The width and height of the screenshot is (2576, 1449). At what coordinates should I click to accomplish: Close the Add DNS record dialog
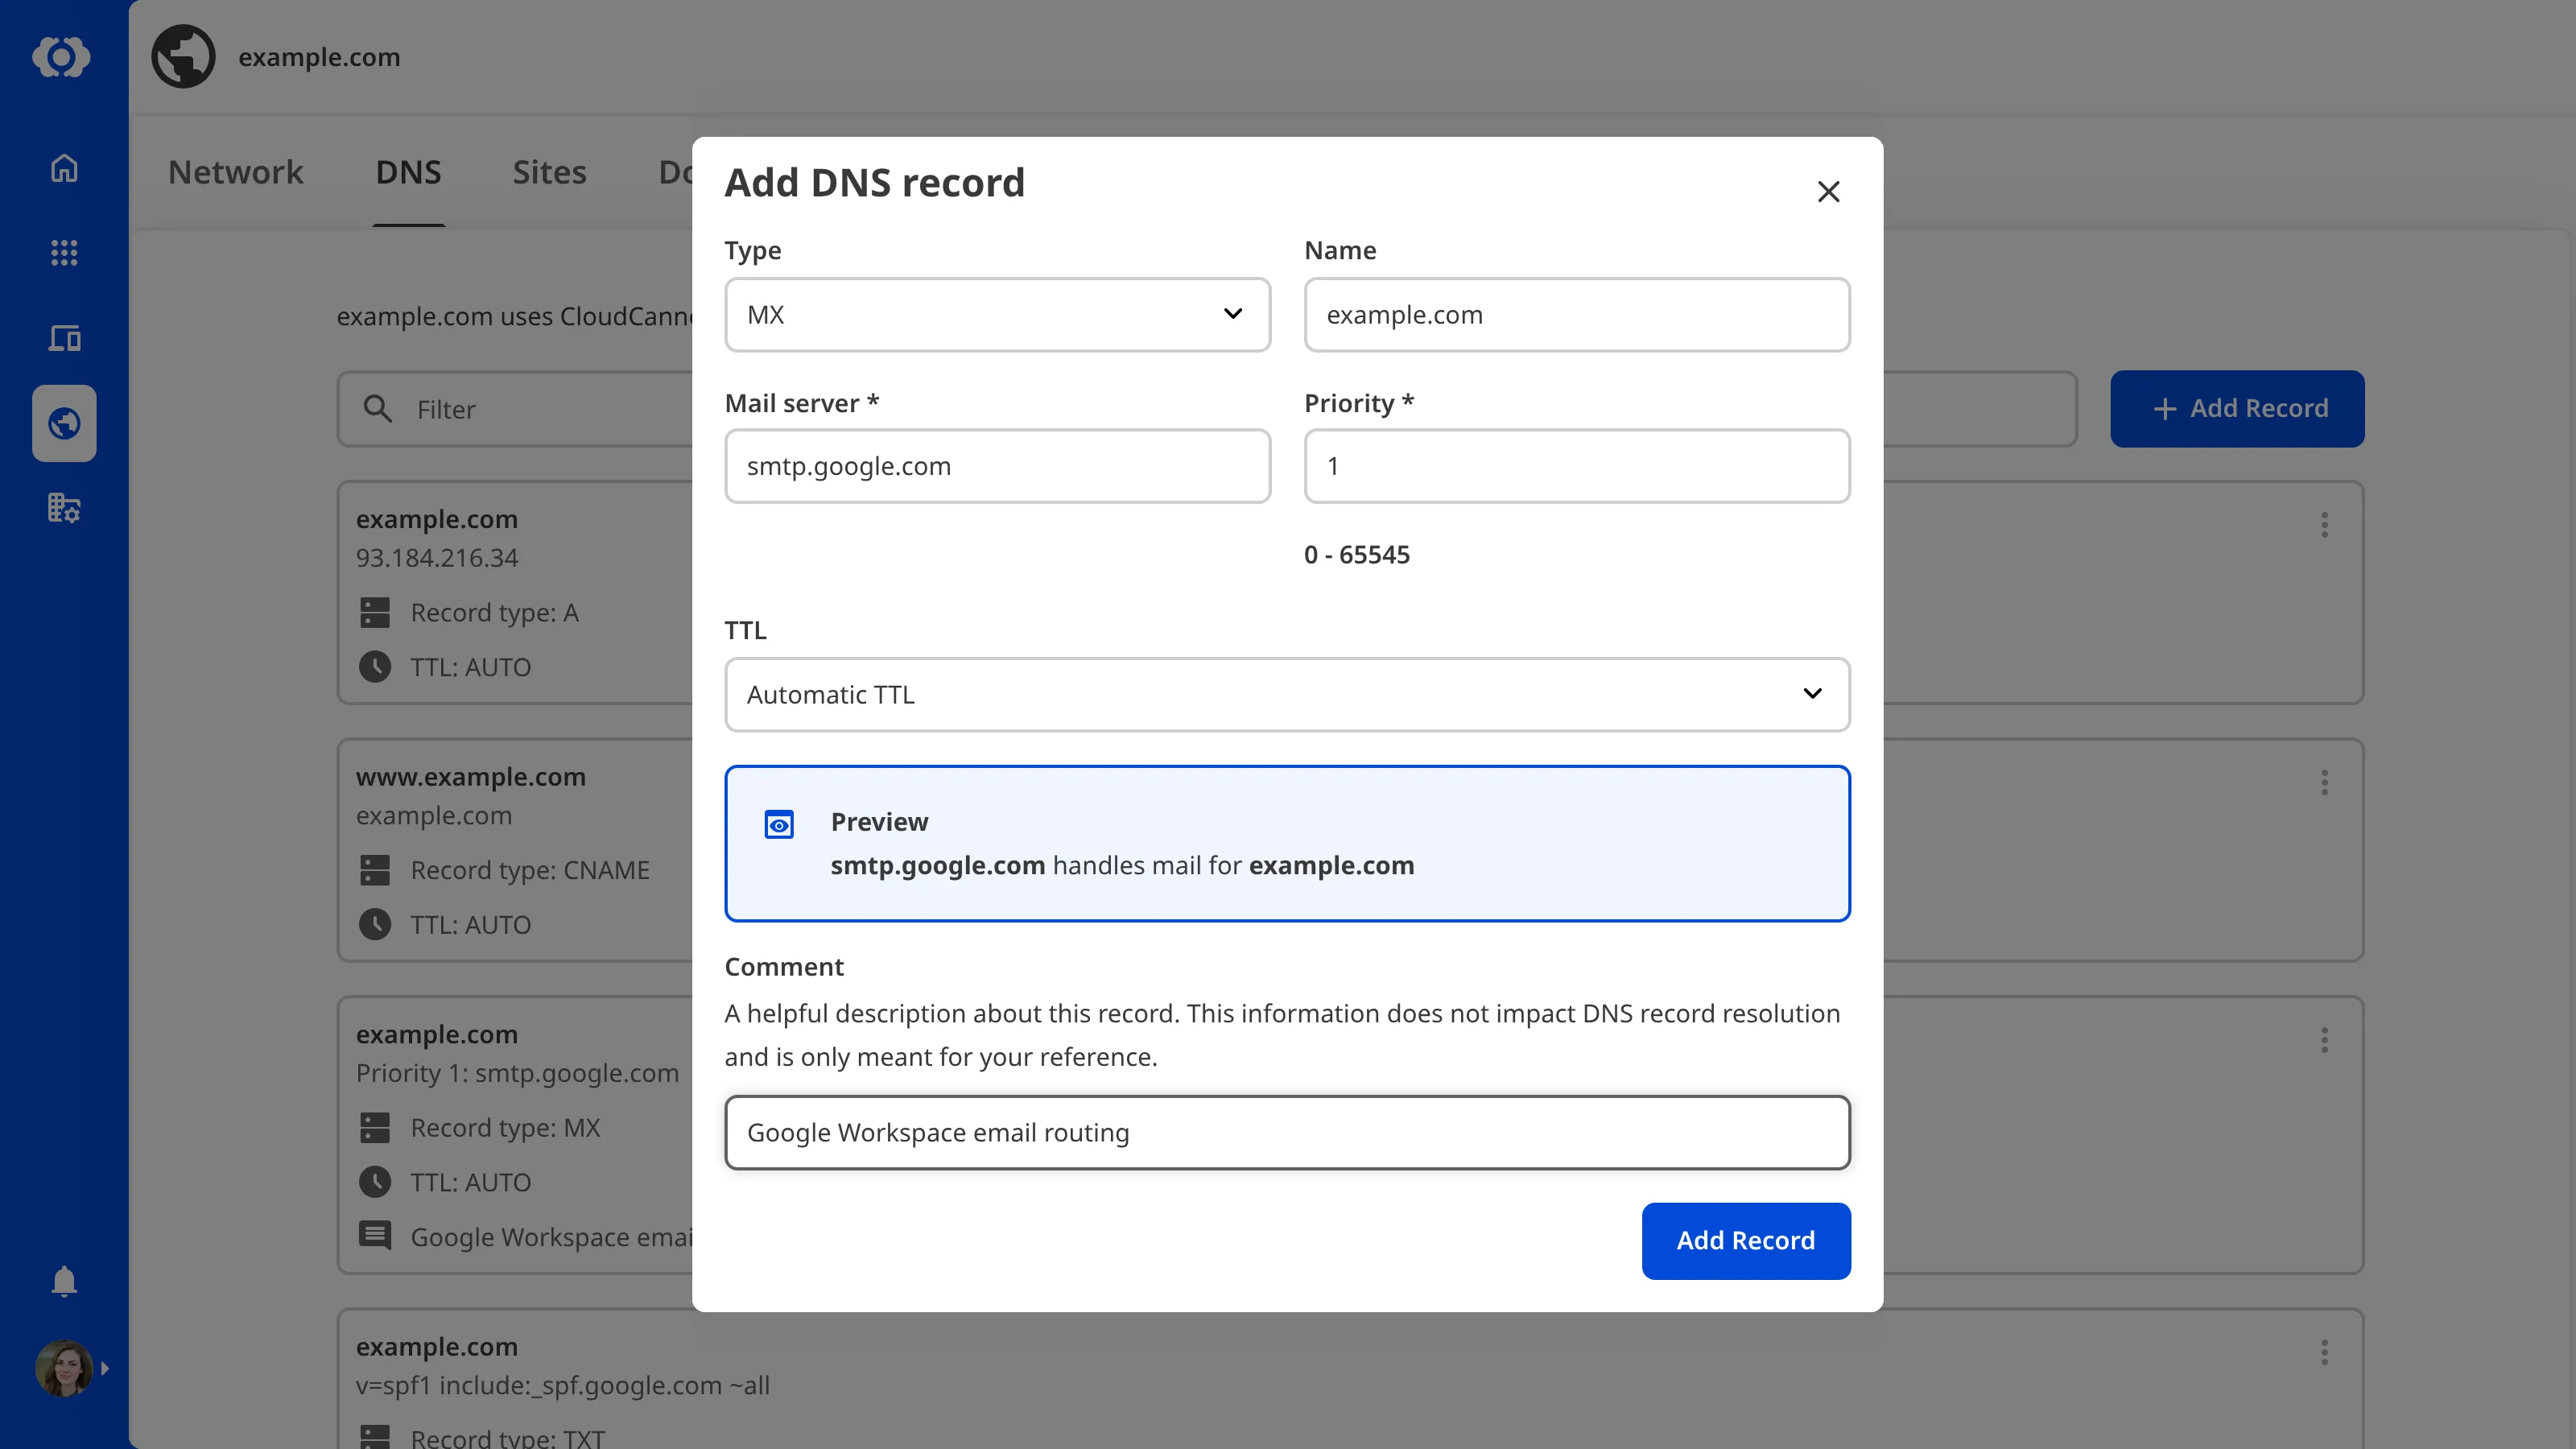1828,191
